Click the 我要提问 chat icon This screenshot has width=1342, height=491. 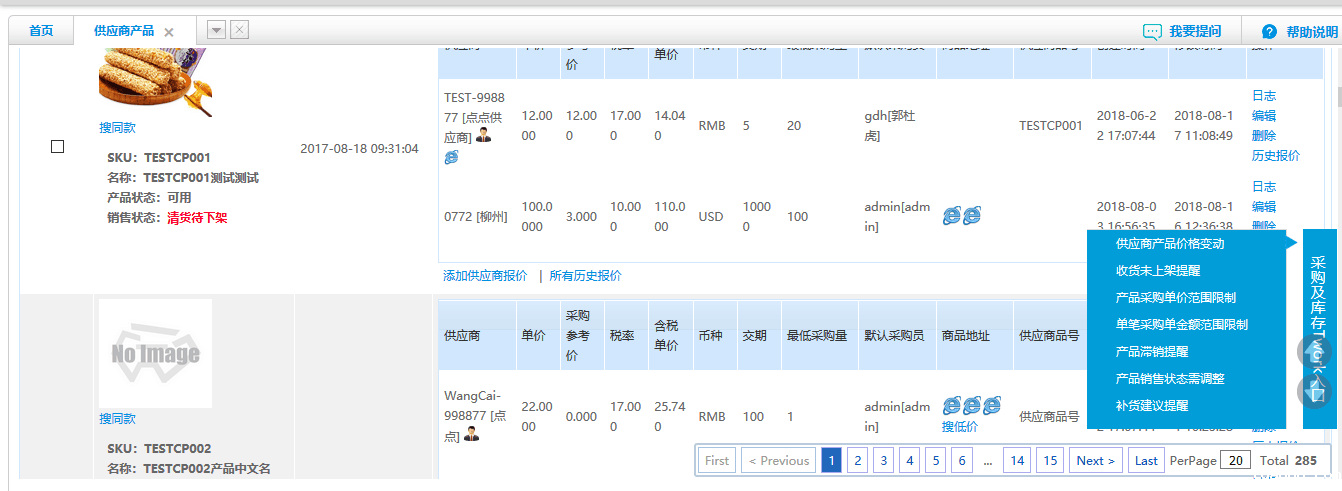[1153, 32]
